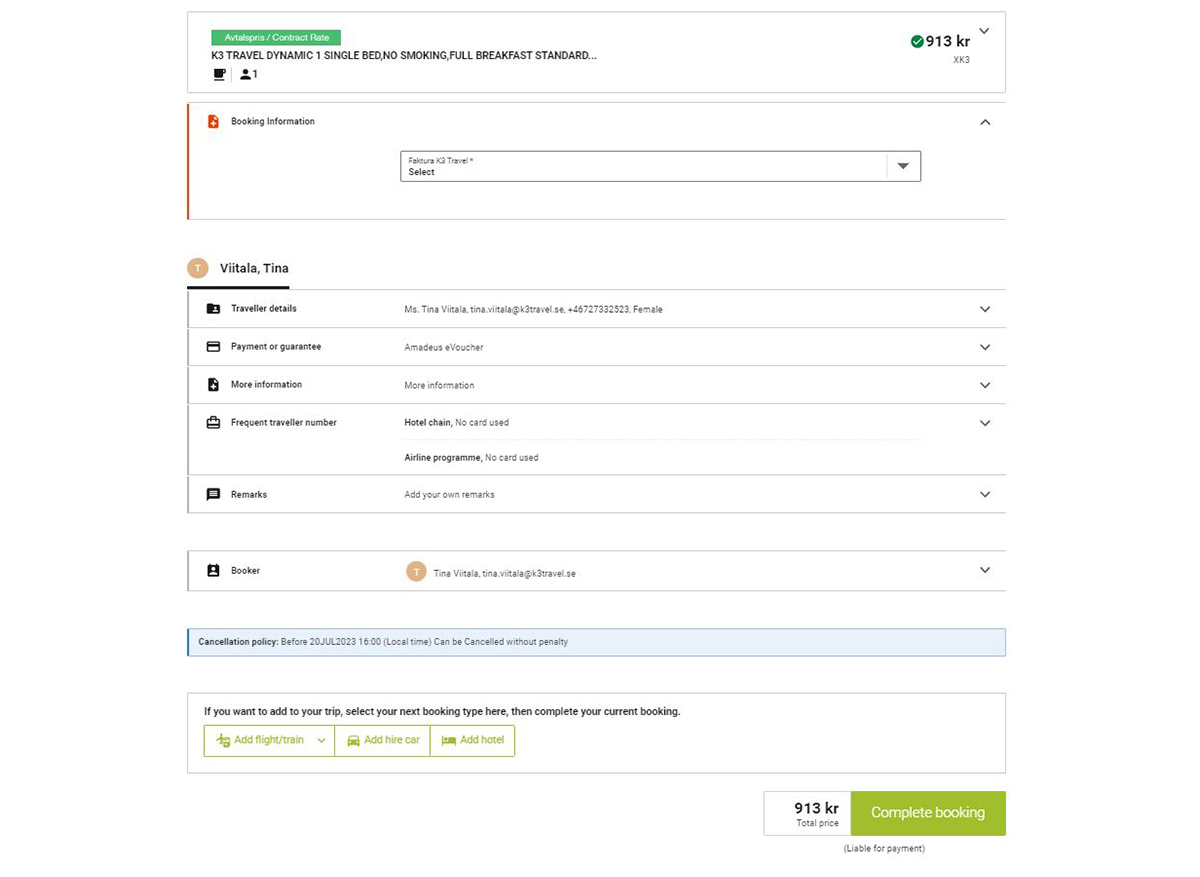Click the breakfast cup icon under room name
1200x877 pixels.
pyautogui.click(x=219, y=74)
